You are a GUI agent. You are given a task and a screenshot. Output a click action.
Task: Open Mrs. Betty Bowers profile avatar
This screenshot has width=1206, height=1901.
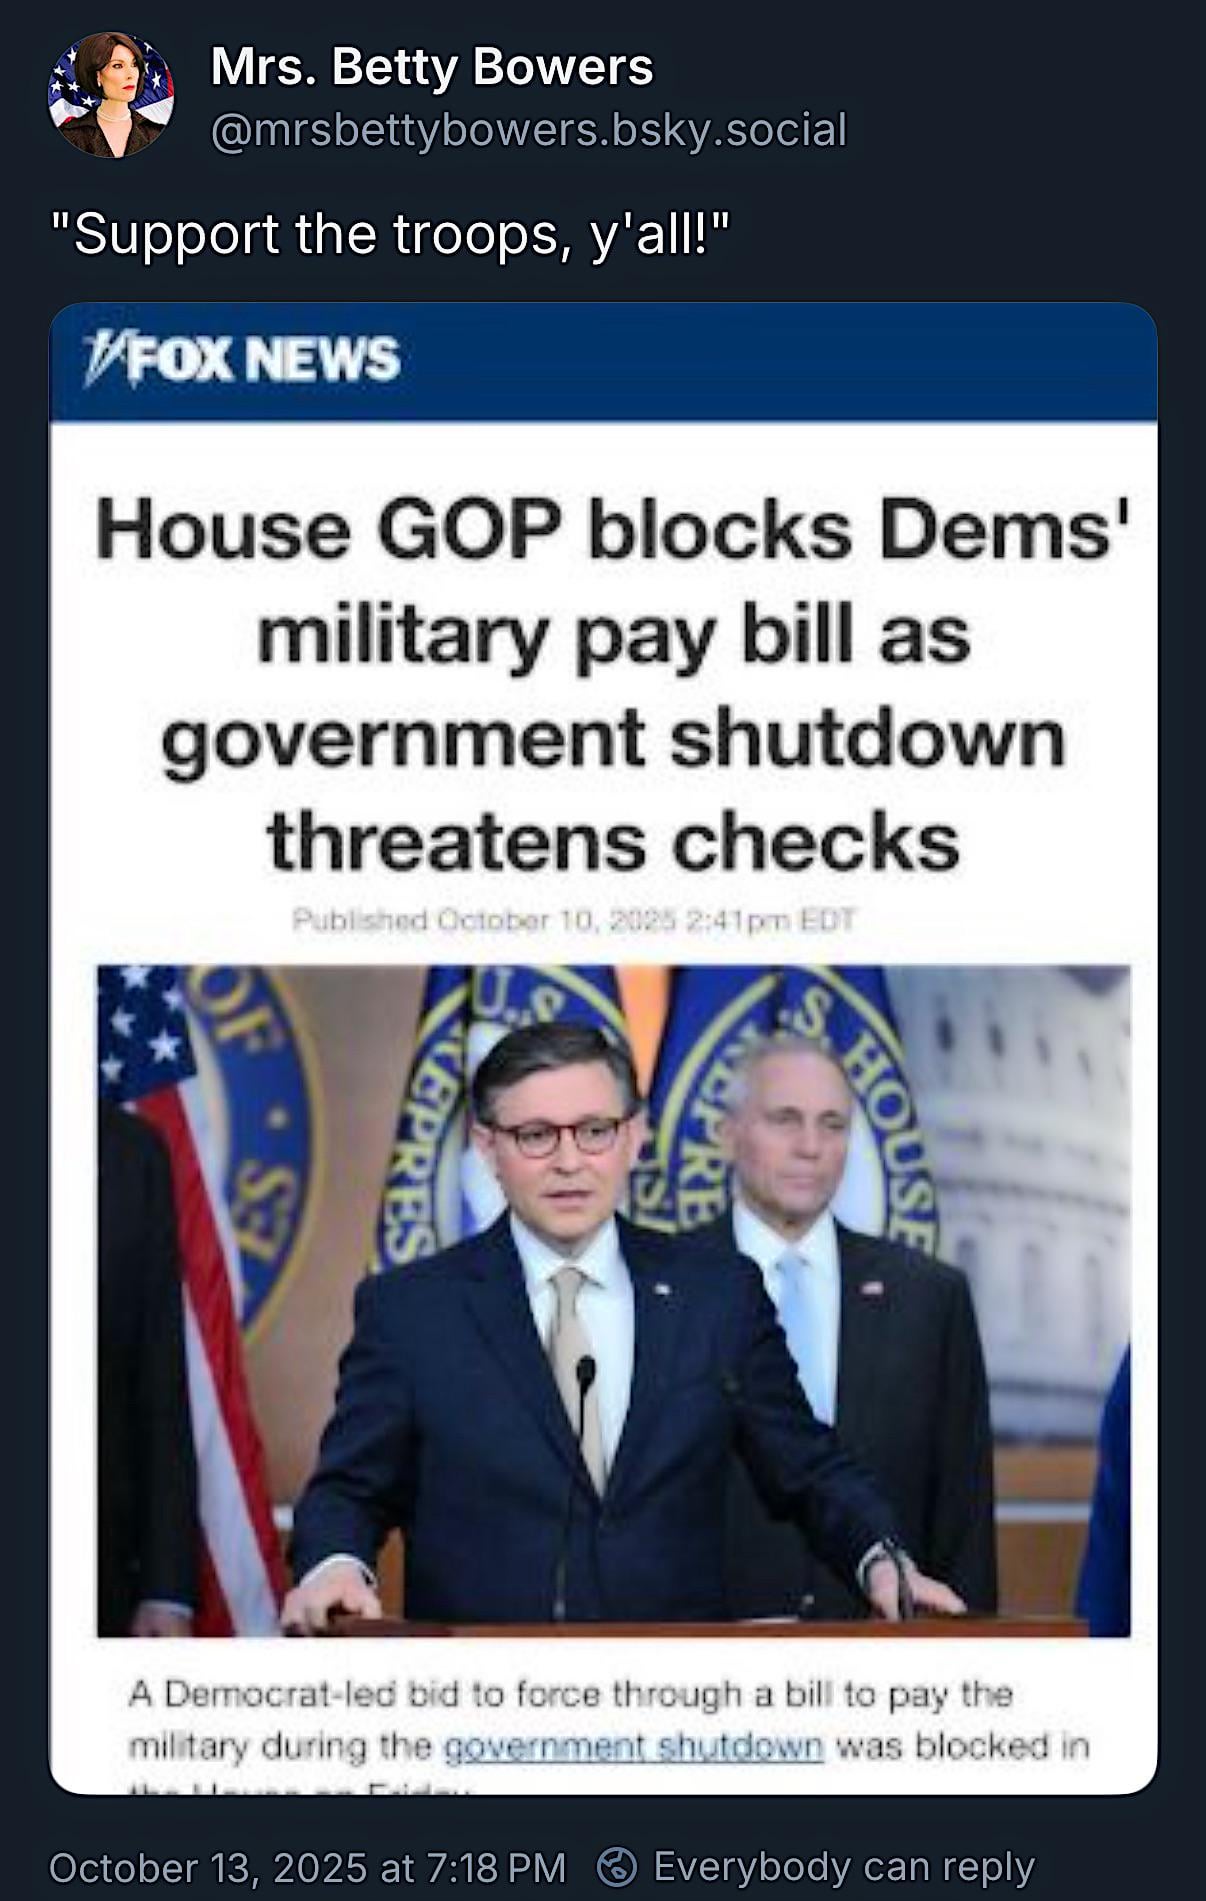[111, 95]
